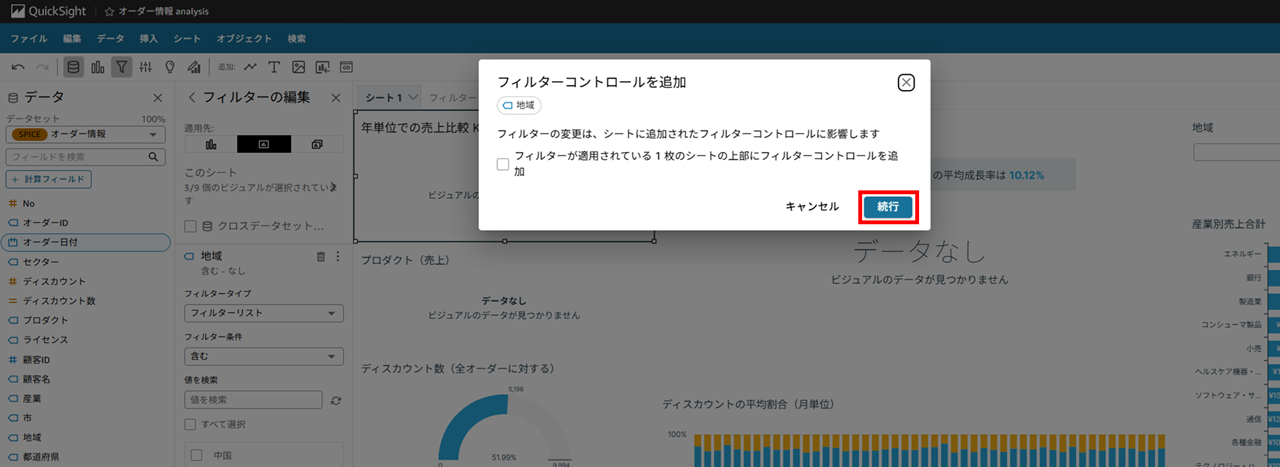This screenshot has height=467, width=1280.
Task: Click the キャンセル button
Action: pyautogui.click(x=812, y=206)
